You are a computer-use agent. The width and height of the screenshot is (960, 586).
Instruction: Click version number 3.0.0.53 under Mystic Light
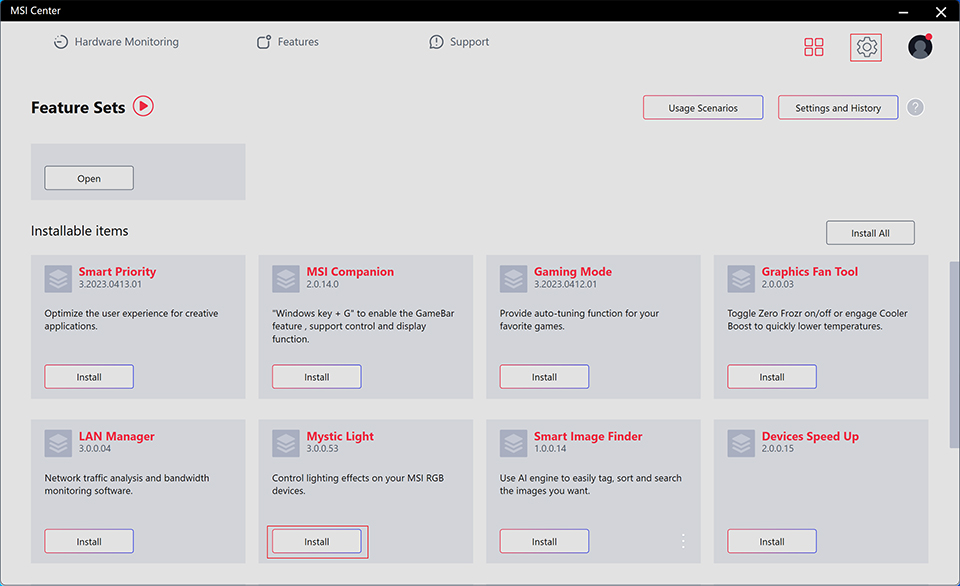322,448
